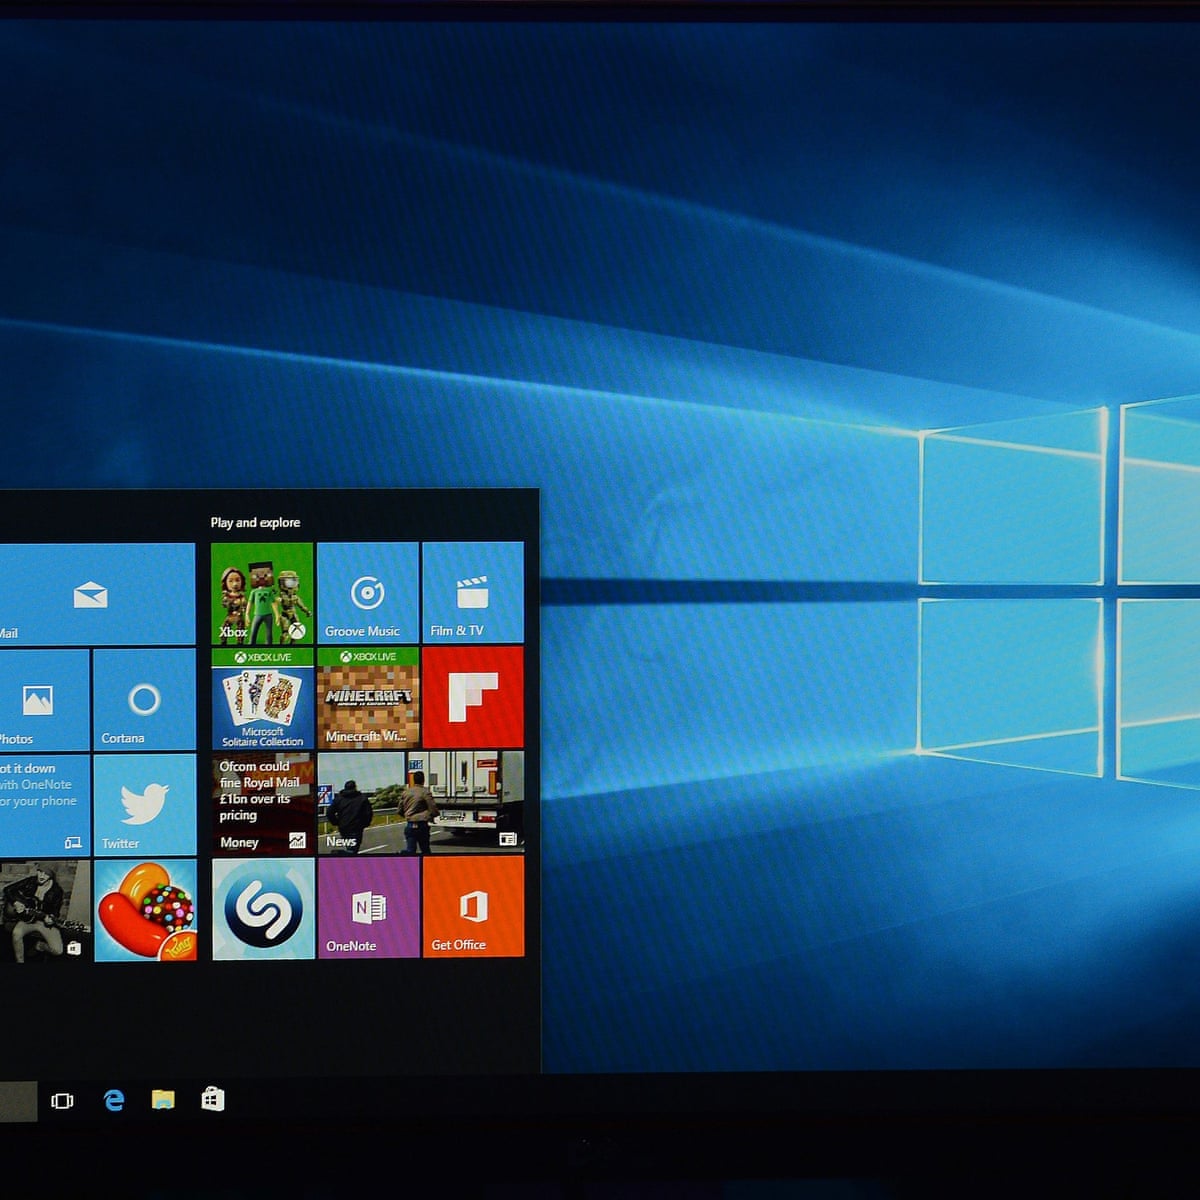This screenshot has height=1200, width=1200.
Task: Open the Film & TV tile
Action: tap(472, 593)
